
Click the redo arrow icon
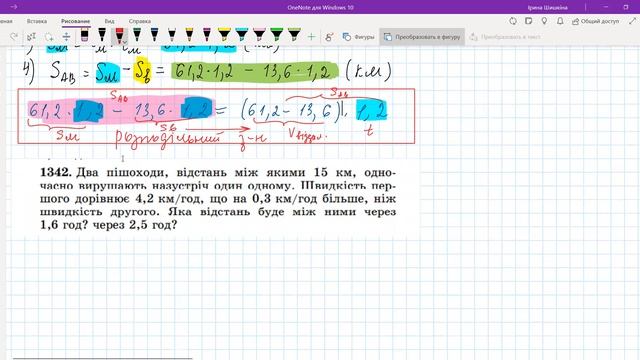tap(14, 37)
